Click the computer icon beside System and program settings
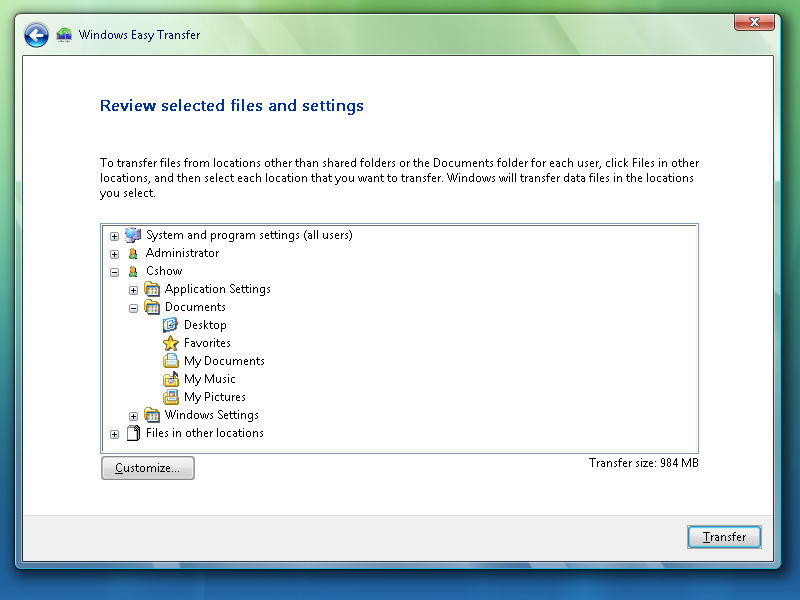 tap(133, 235)
